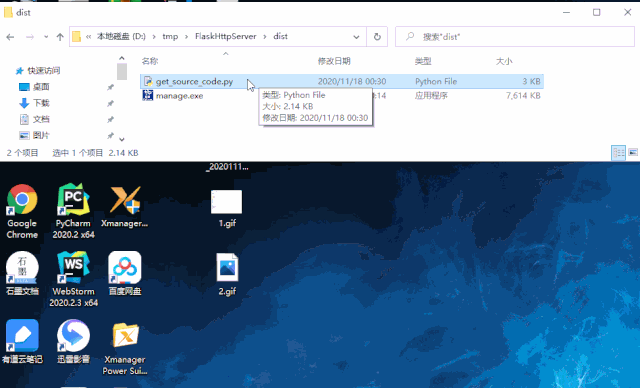Sort files by 类型 column
Screen dimensions: 640x388
(x=423, y=61)
